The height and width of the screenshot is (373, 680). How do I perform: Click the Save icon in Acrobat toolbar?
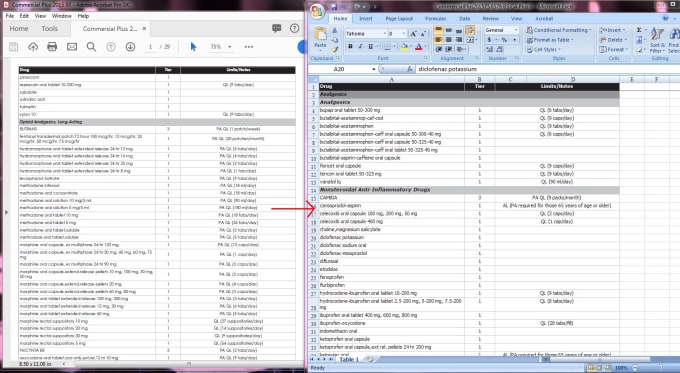13,47
